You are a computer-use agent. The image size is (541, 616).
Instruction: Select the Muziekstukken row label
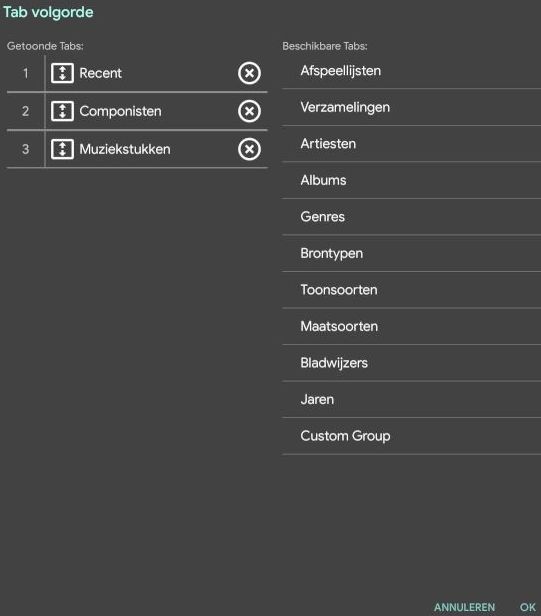(125, 149)
